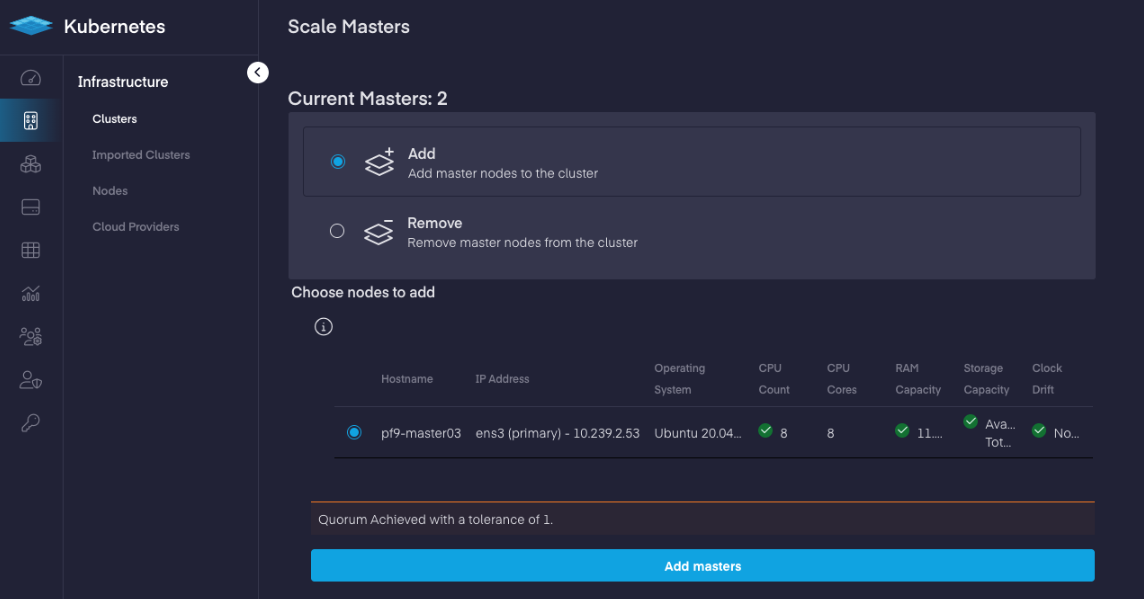
Task: Select the pf9-master03 node radio button
Action: tap(354, 433)
